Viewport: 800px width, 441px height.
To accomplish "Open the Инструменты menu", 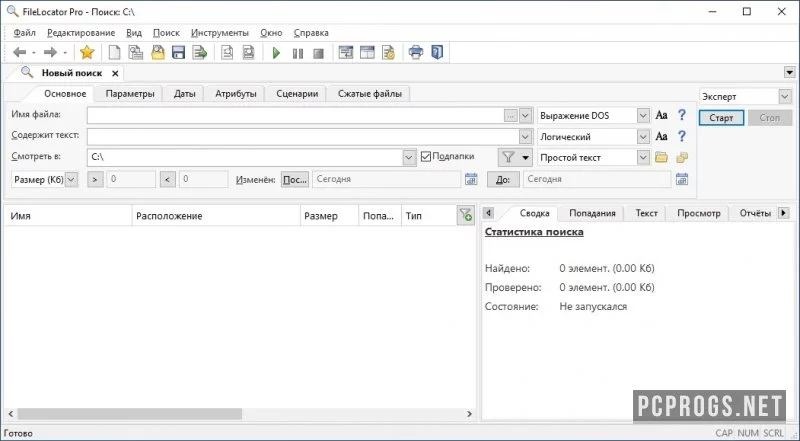I will coord(220,33).
